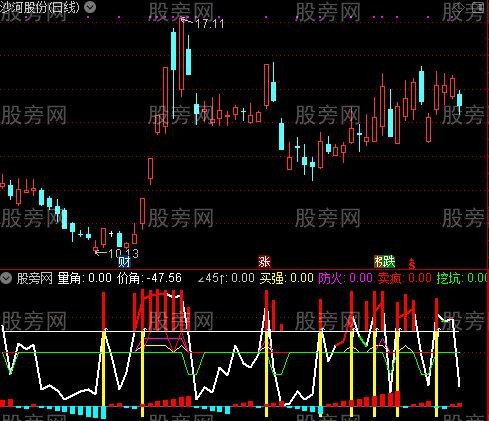The height and width of the screenshot is (421, 489).
Task: Select the 价角: -47.56 indicator value
Action: coord(149,278)
